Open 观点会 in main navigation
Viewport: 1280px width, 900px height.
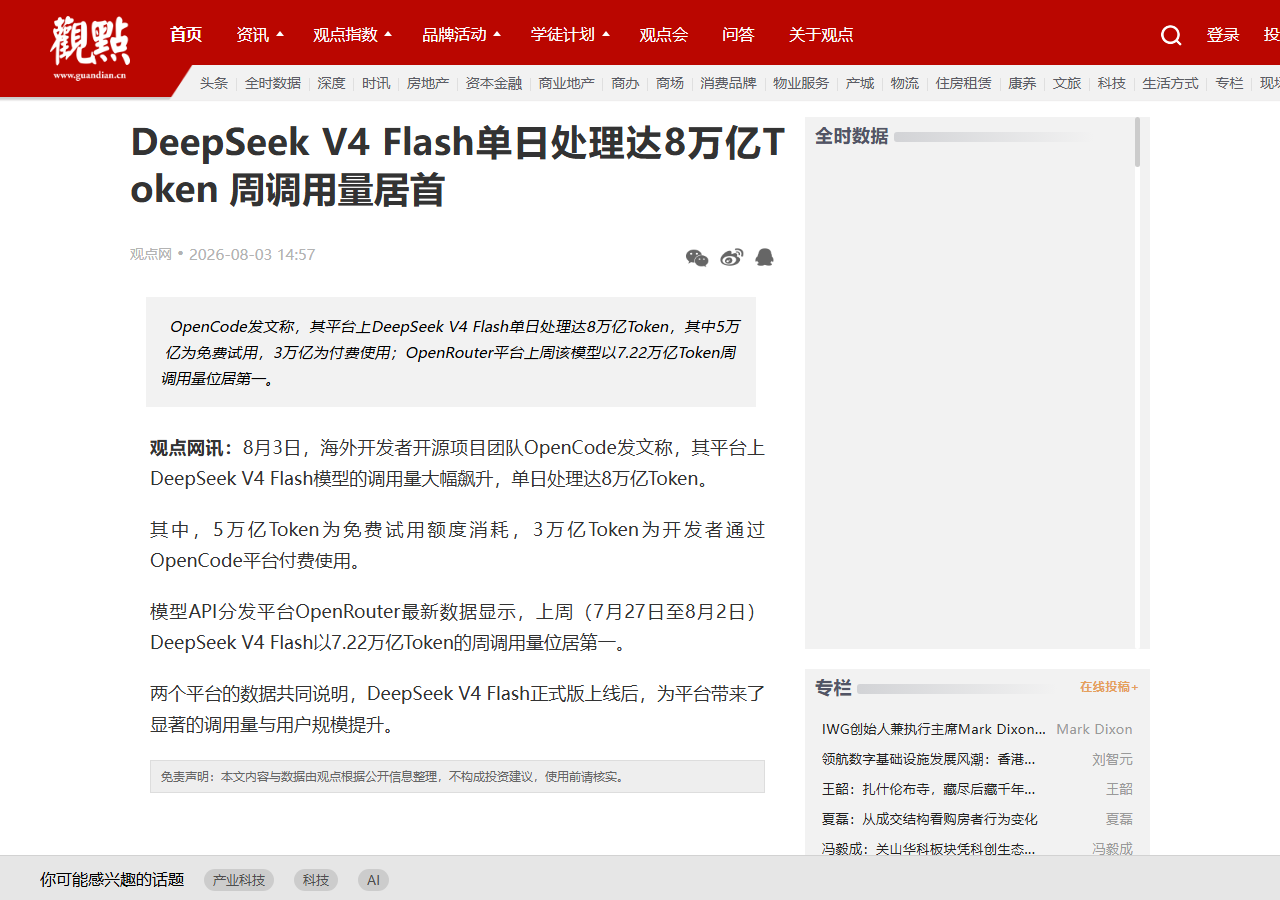pyautogui.click(x=664, y=35)
